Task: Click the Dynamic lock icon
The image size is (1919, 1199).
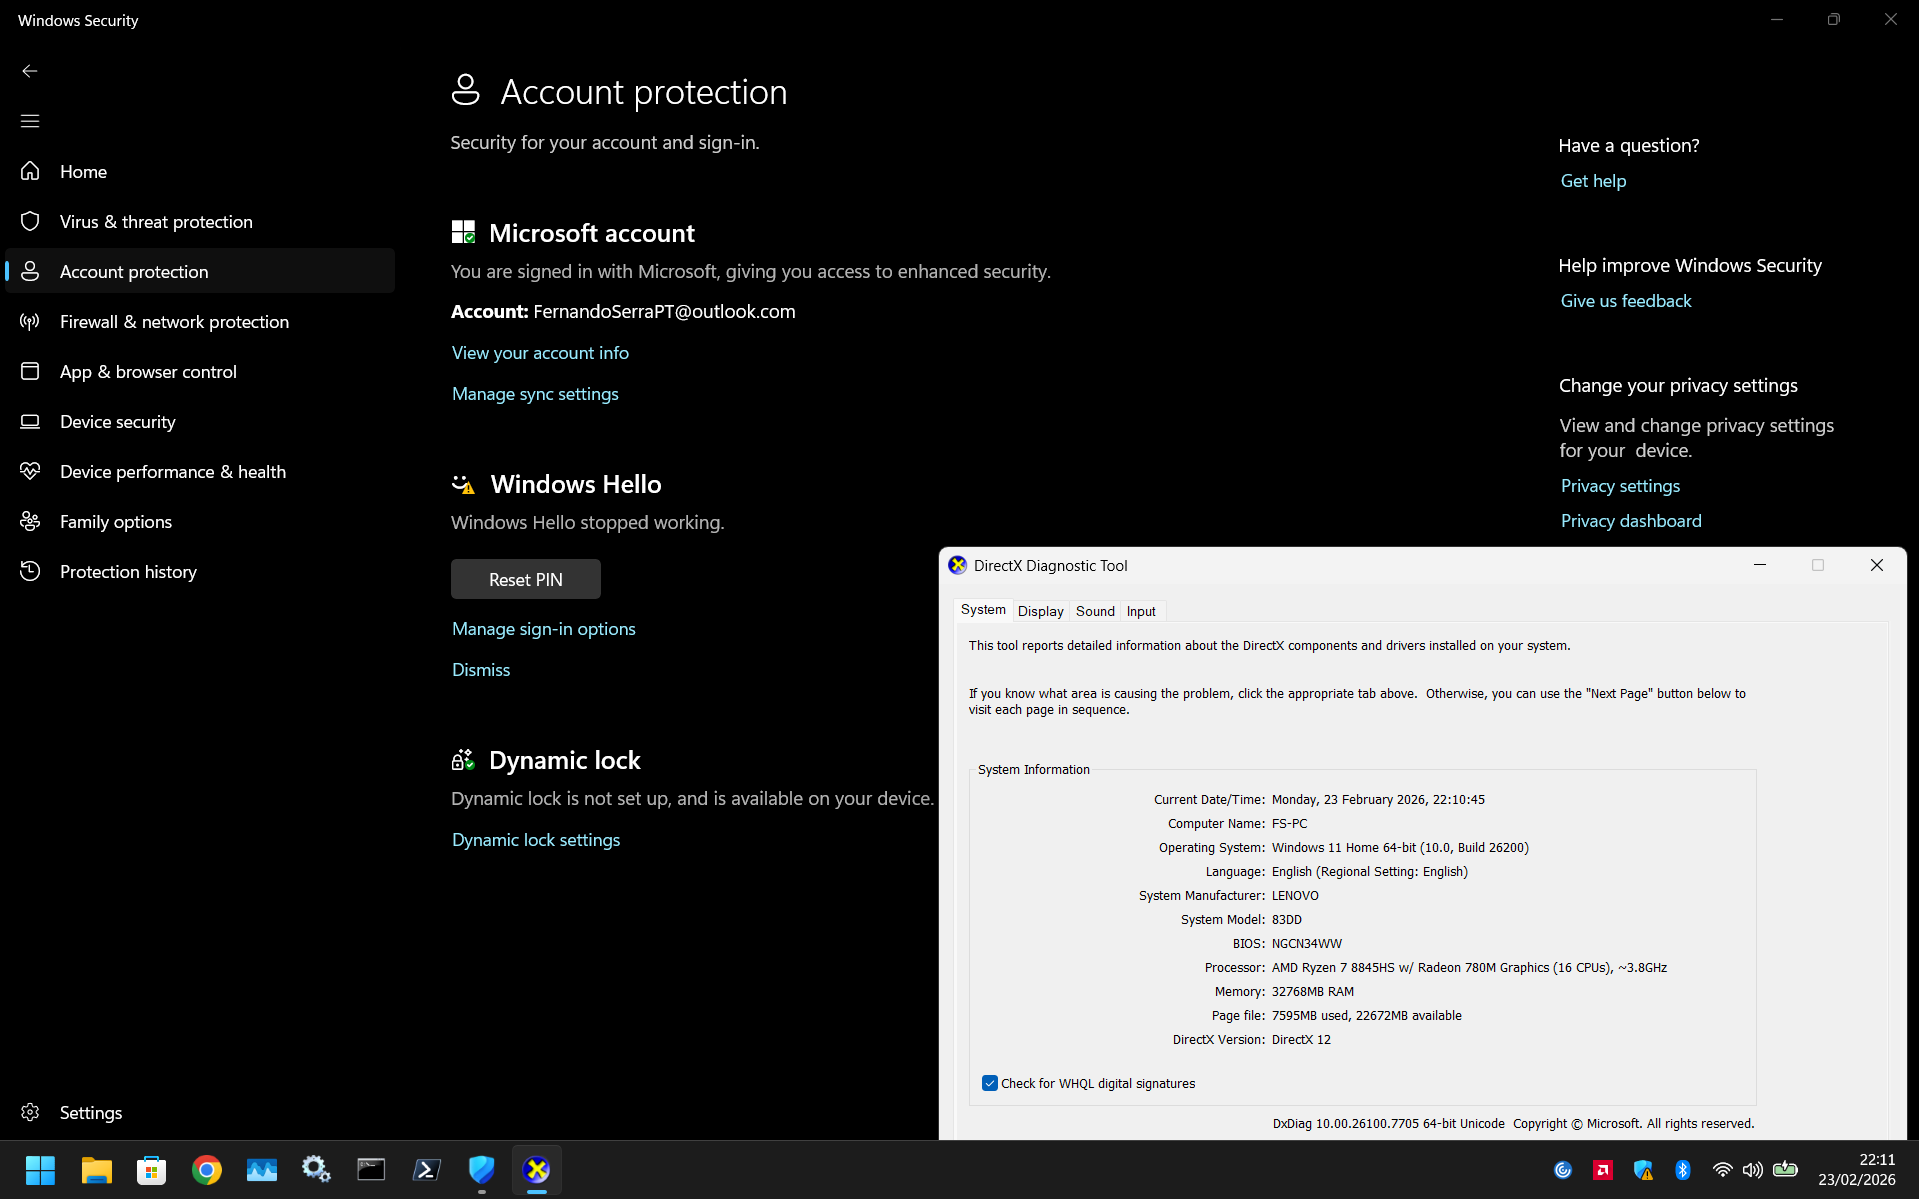Action: coord(463,760)
